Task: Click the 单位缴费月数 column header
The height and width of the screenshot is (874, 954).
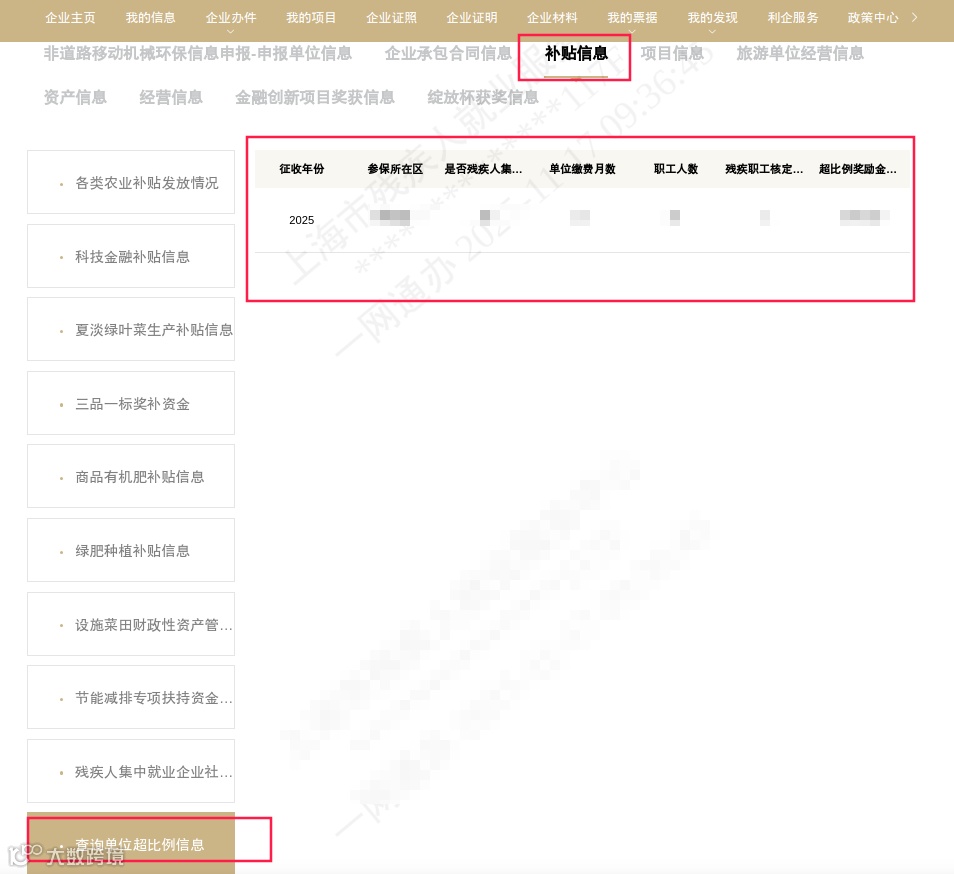Action: point(582,169)
